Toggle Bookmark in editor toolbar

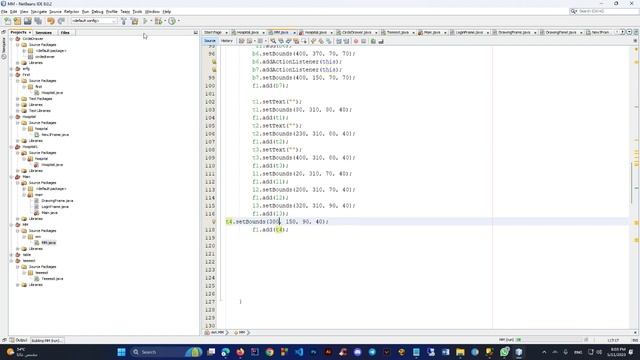coord(329,41)
